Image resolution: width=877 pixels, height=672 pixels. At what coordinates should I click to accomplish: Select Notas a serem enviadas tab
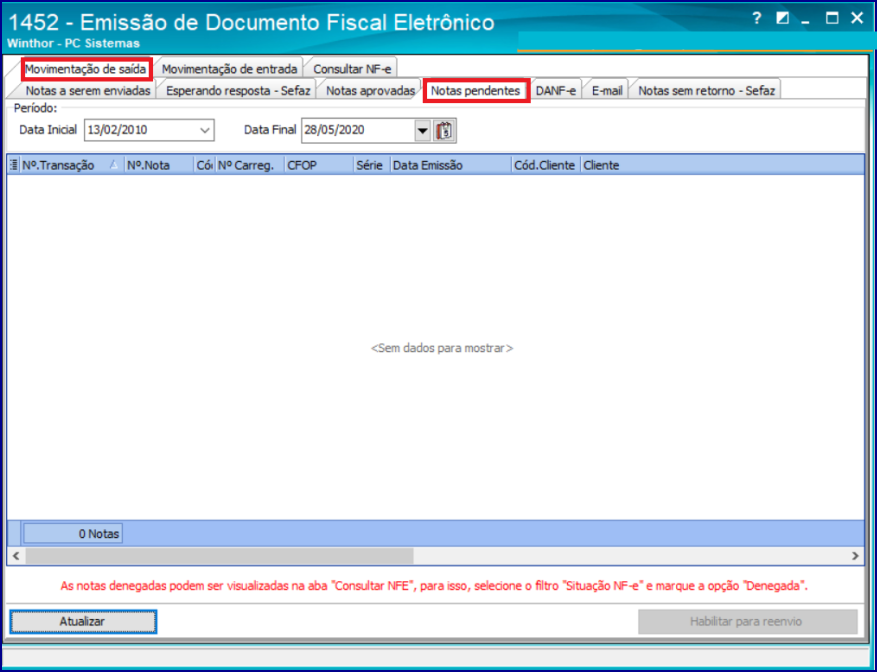point(88,91)
